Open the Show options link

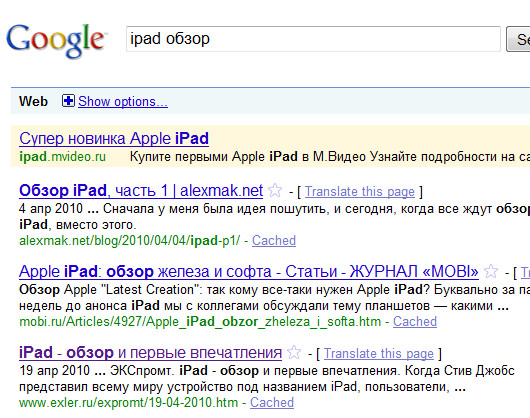click(123, 101)
